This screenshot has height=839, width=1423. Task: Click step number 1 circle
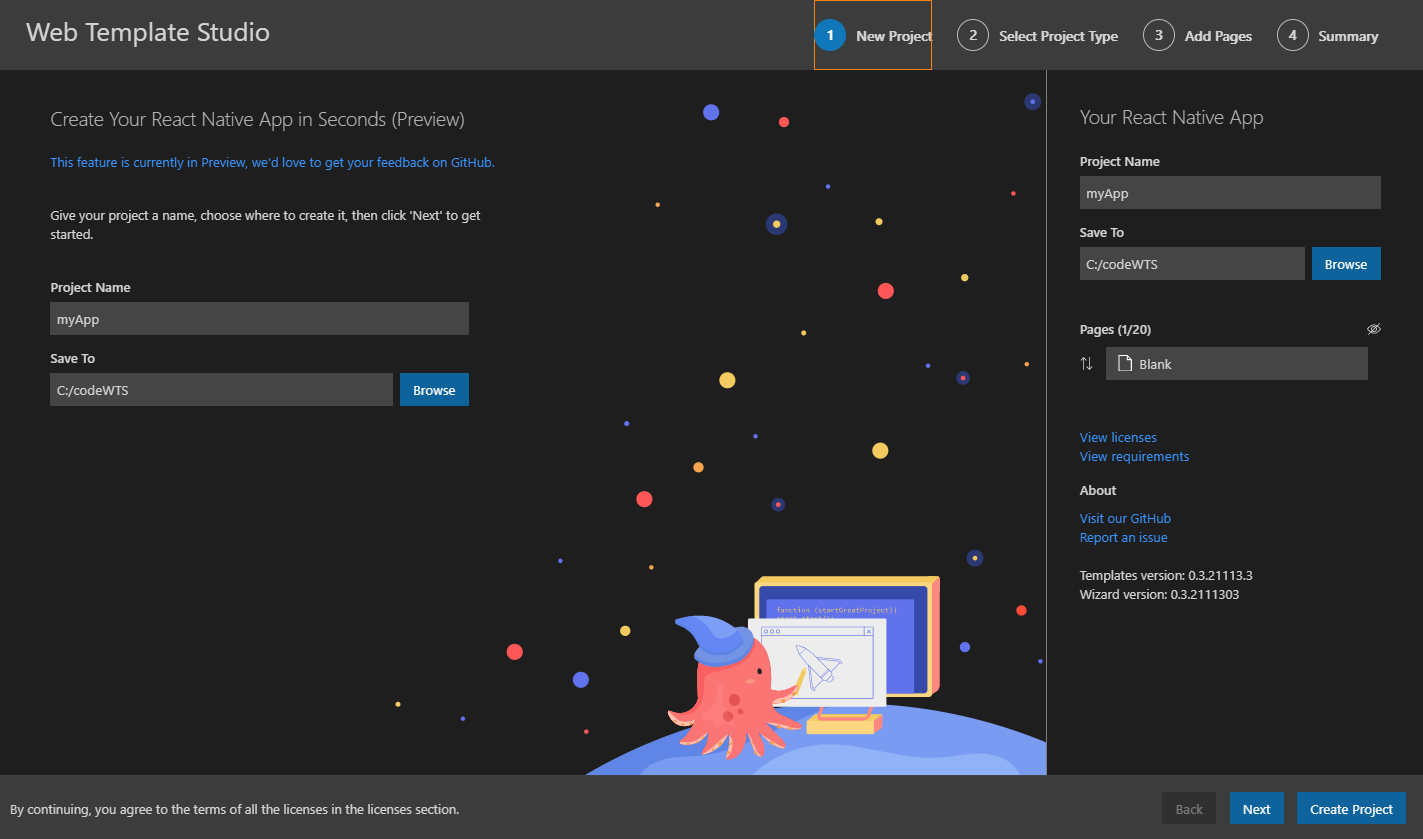(830, 35)
